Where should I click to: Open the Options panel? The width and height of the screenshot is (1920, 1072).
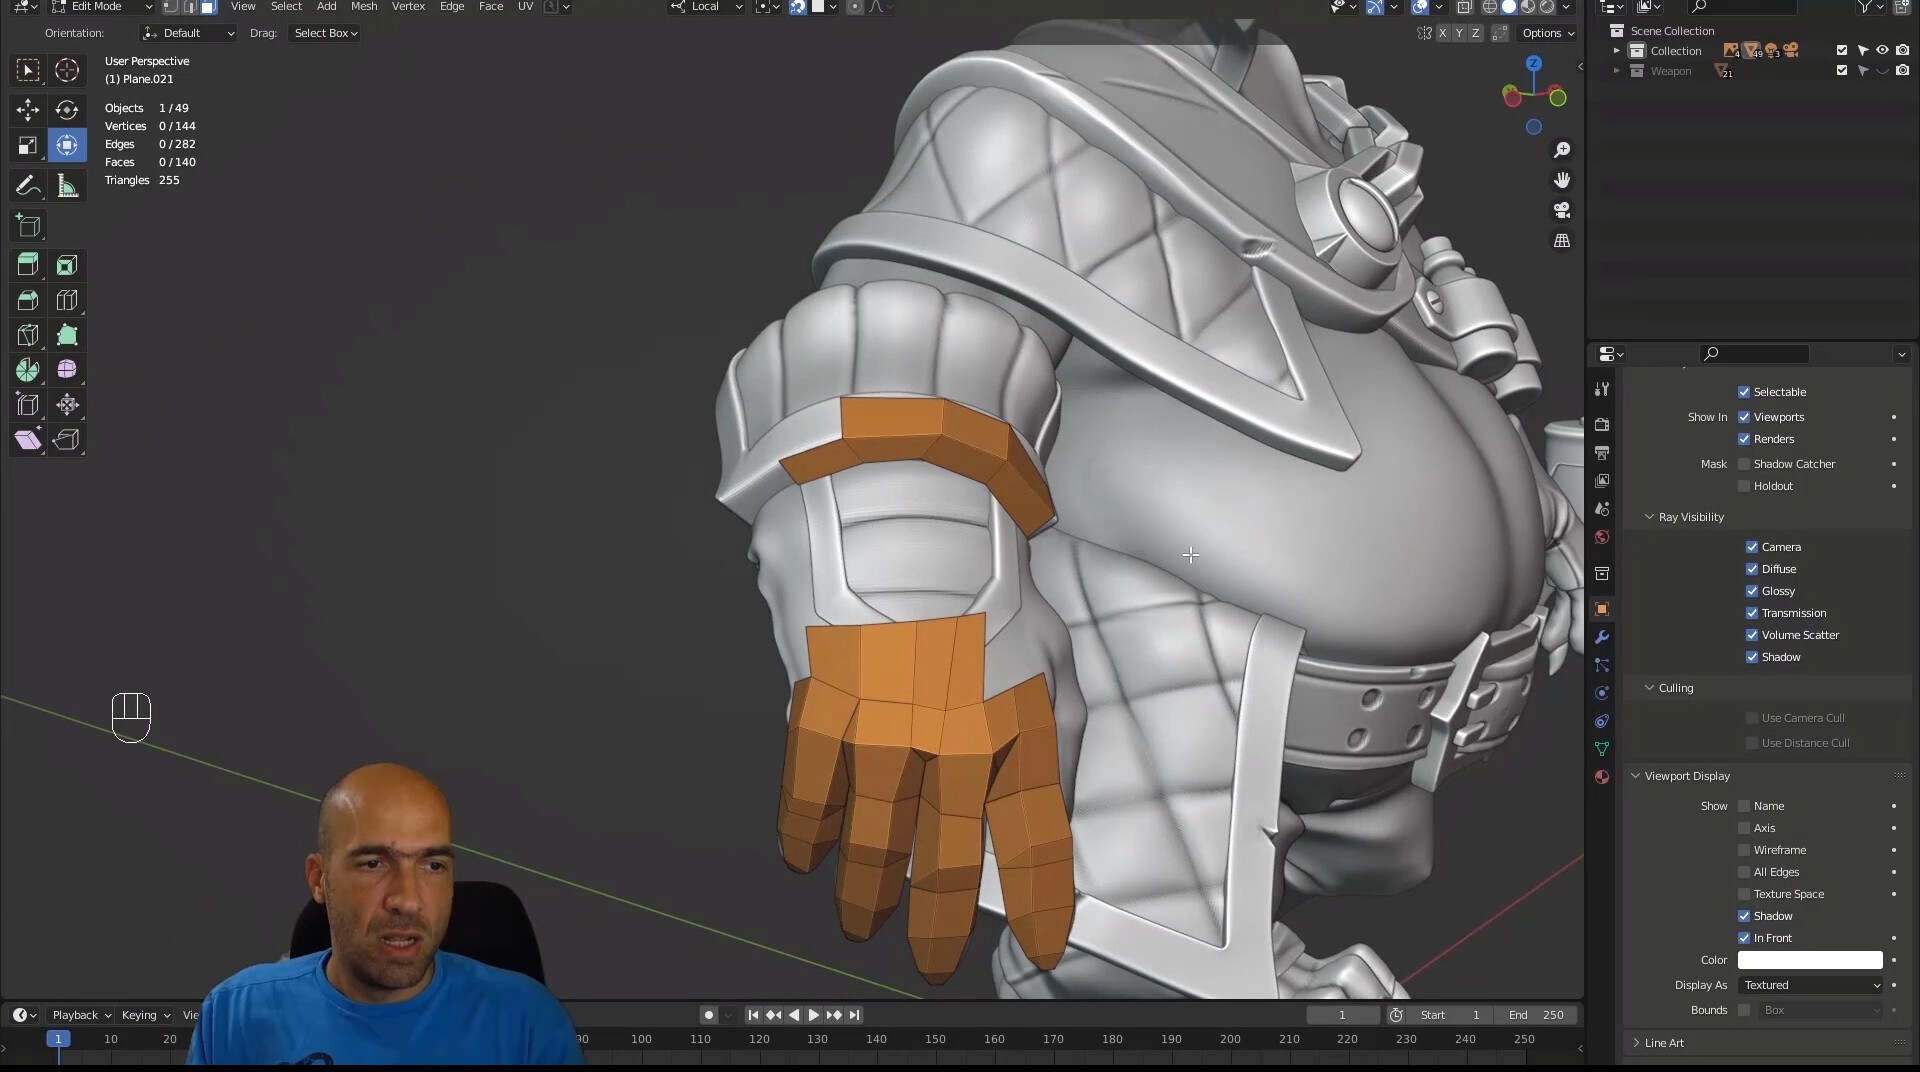click(x=1547, y=32)
